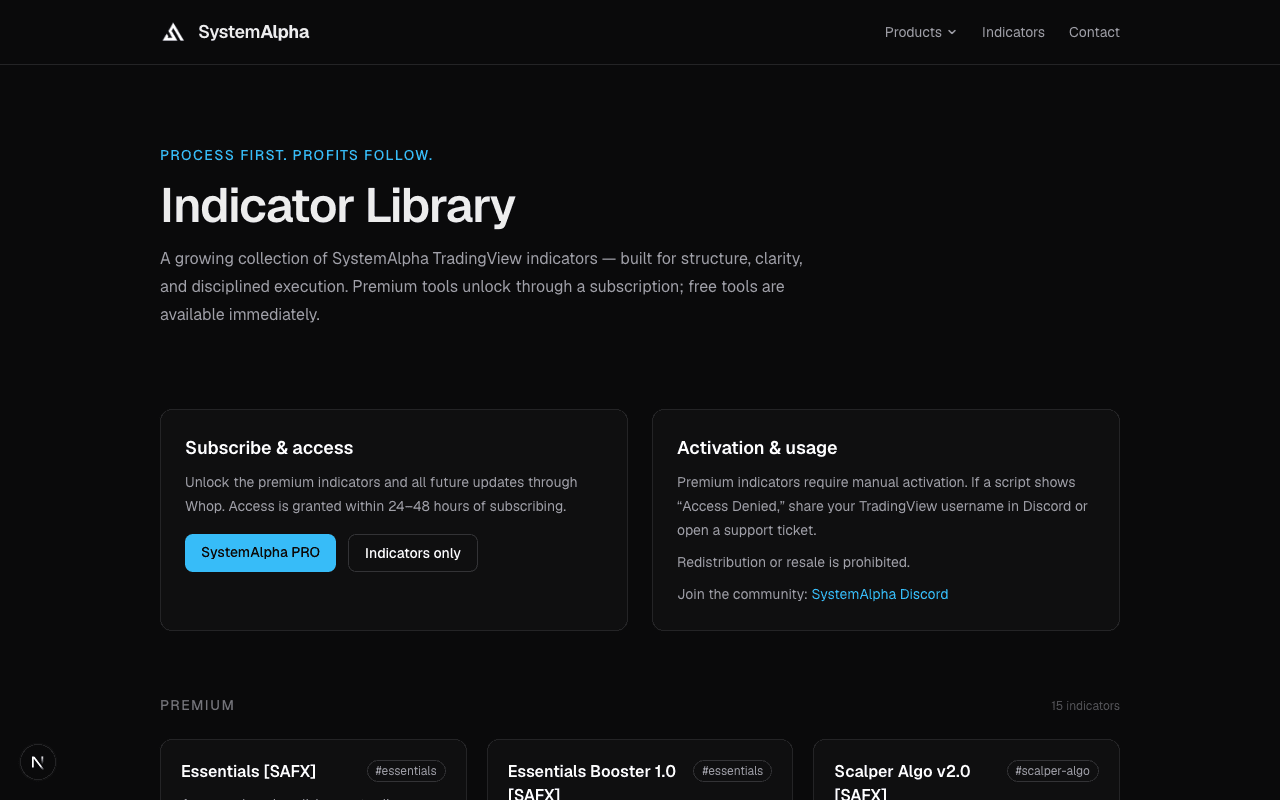Click the SystemAlpha brand name
Viewport: 1280px width, 800px height.
pyautogui.click(x=253, y=32)
